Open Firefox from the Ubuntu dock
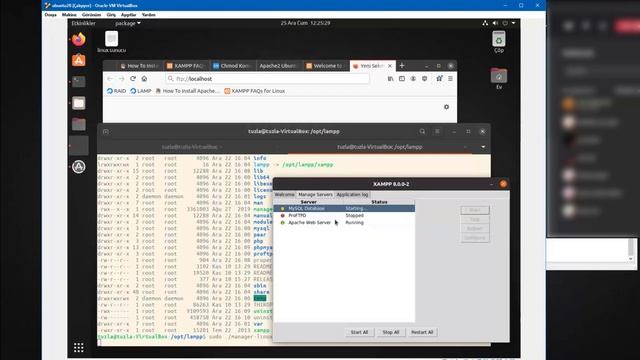The image size is (640, 360). [x=79, y=39]
